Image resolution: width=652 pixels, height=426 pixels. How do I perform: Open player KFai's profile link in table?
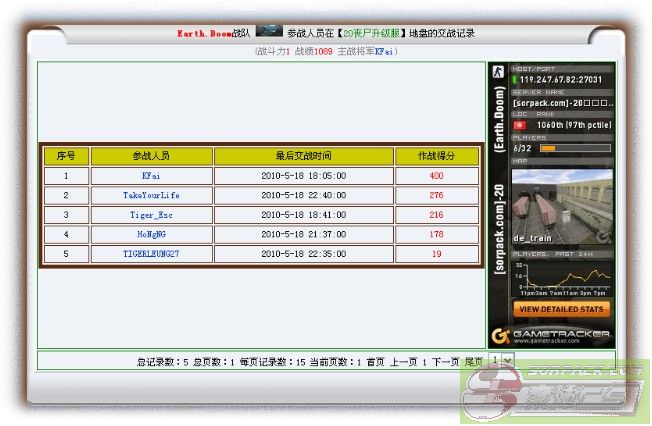point(151,176)
